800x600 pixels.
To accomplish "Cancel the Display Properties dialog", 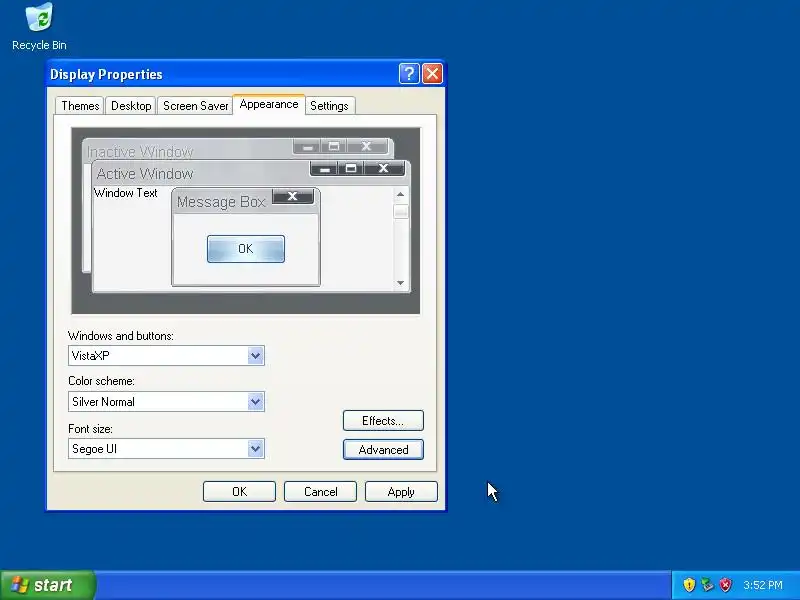I will tap(320, 492).
